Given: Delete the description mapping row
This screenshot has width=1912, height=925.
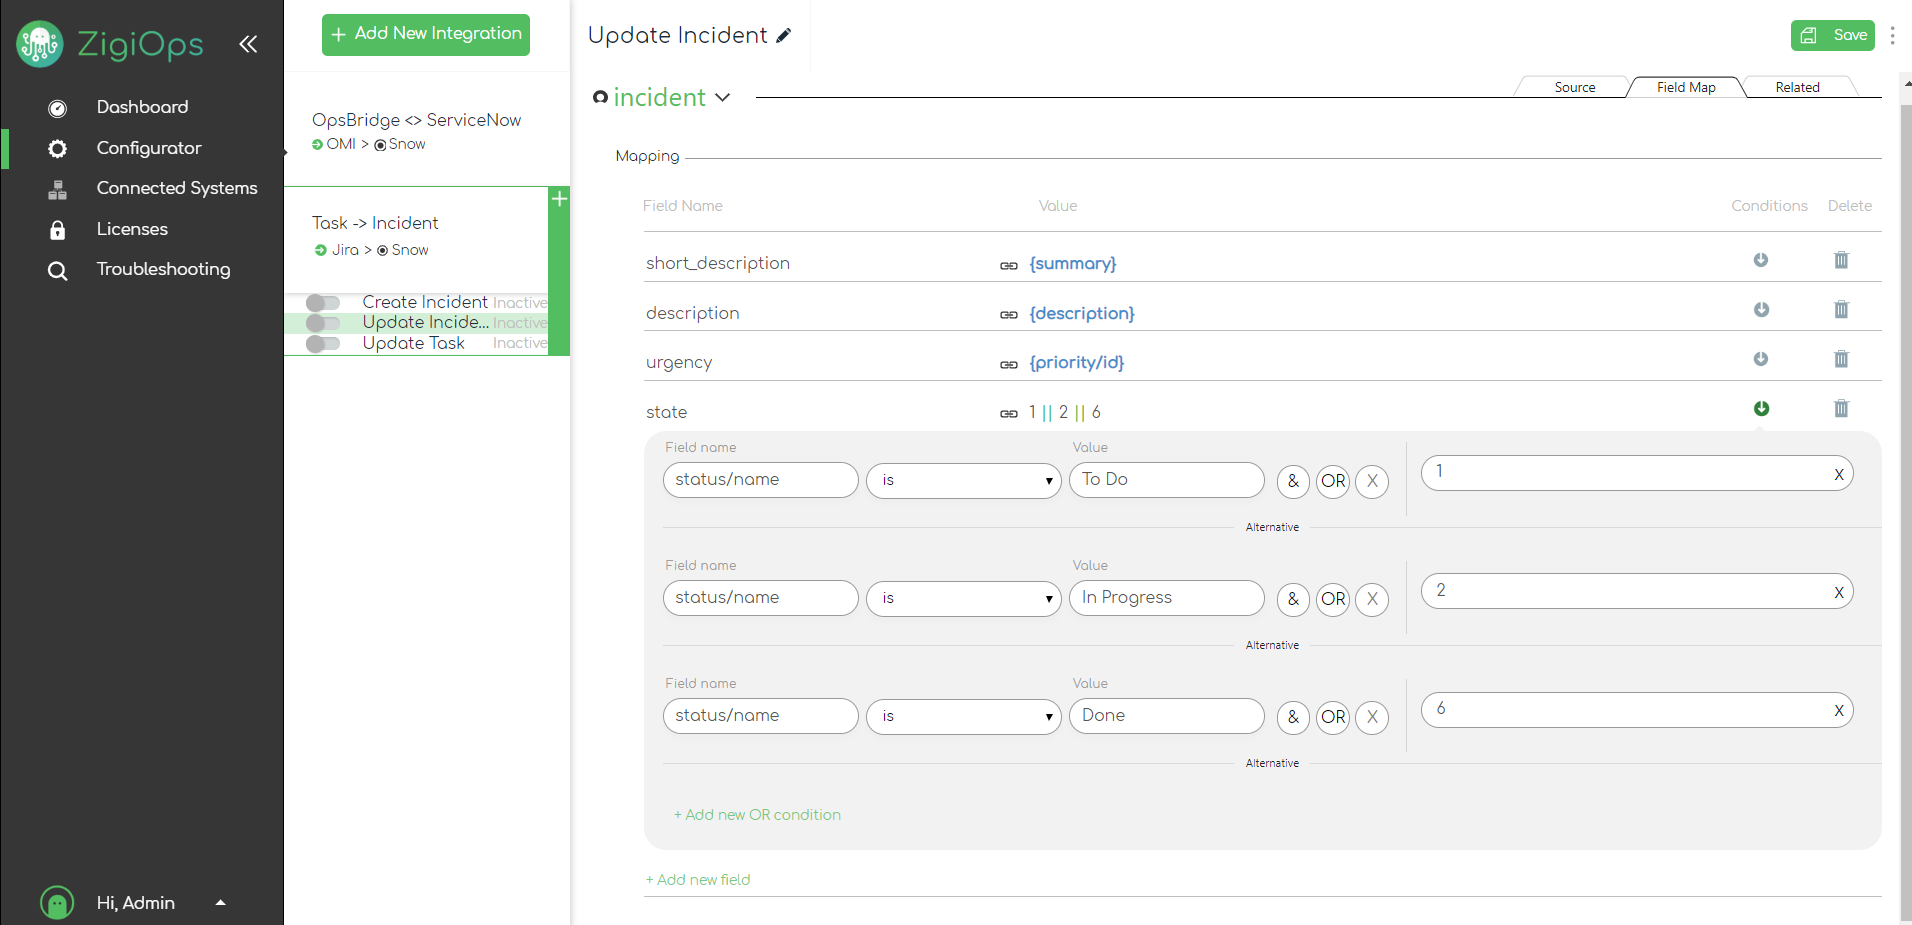Looking at the screenshot, I should click(1841, 309).
